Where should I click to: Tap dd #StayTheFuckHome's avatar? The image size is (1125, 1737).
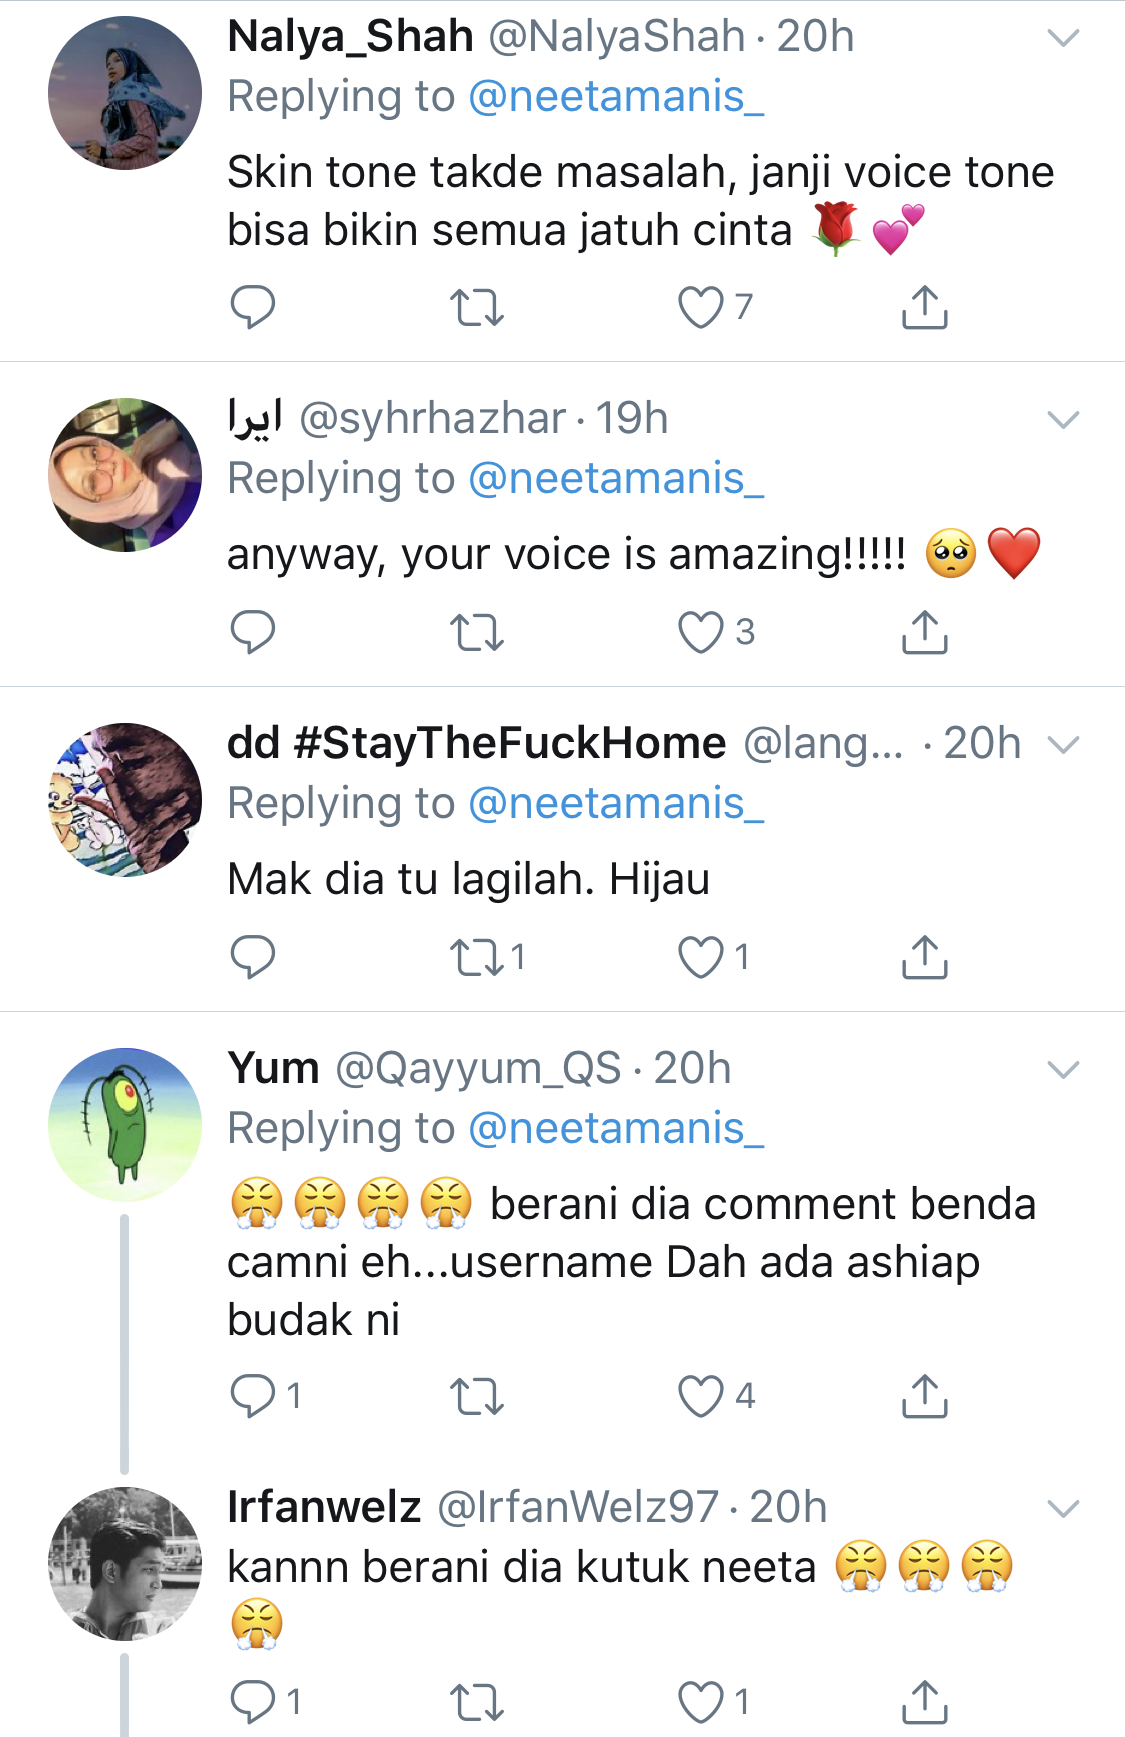(x=125, y=799)
